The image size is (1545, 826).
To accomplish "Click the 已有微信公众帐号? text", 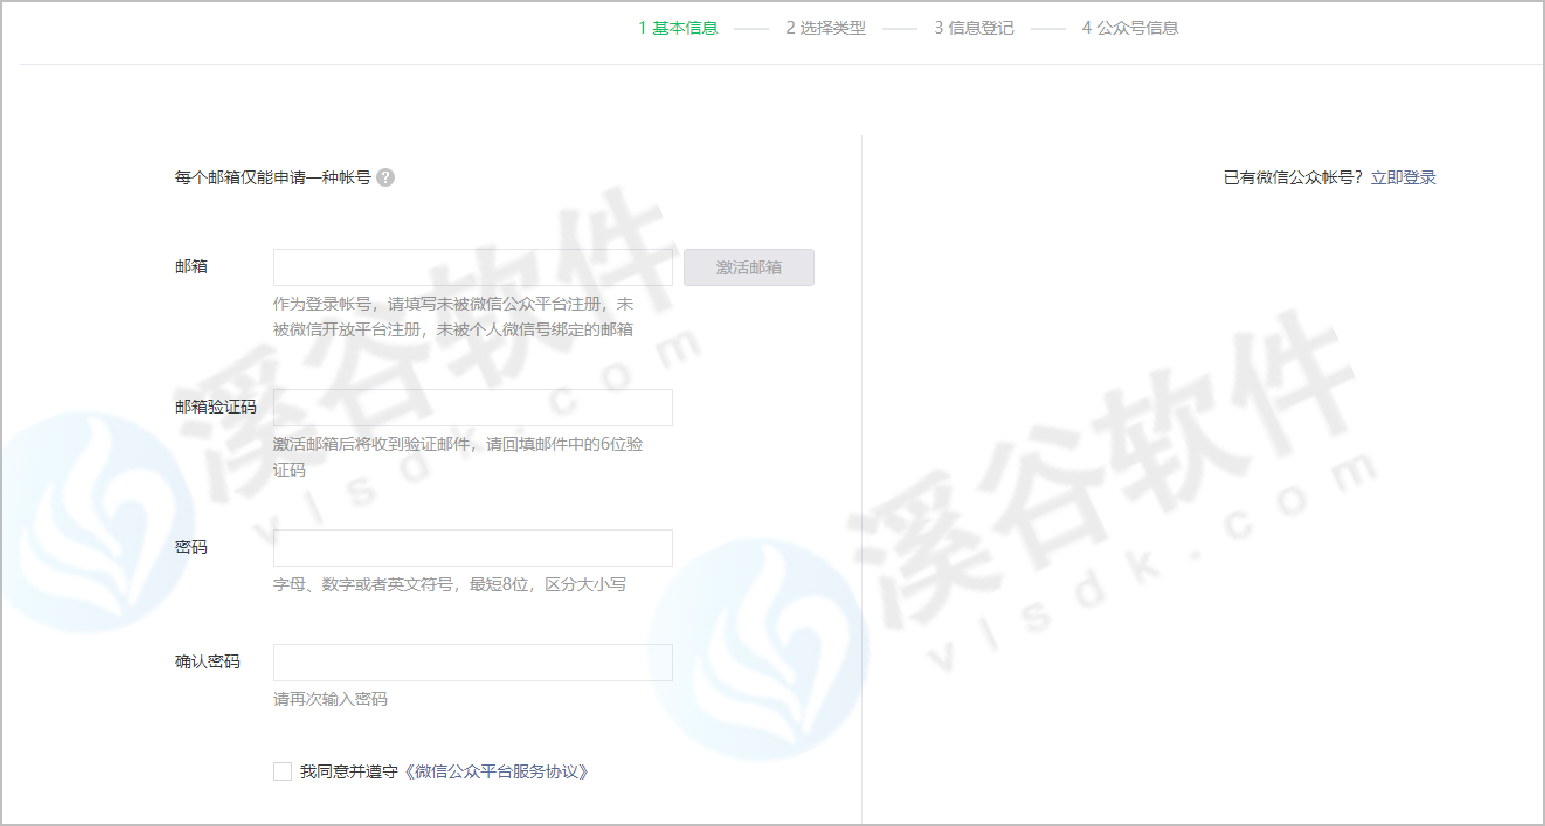I will coord(1293,177).
